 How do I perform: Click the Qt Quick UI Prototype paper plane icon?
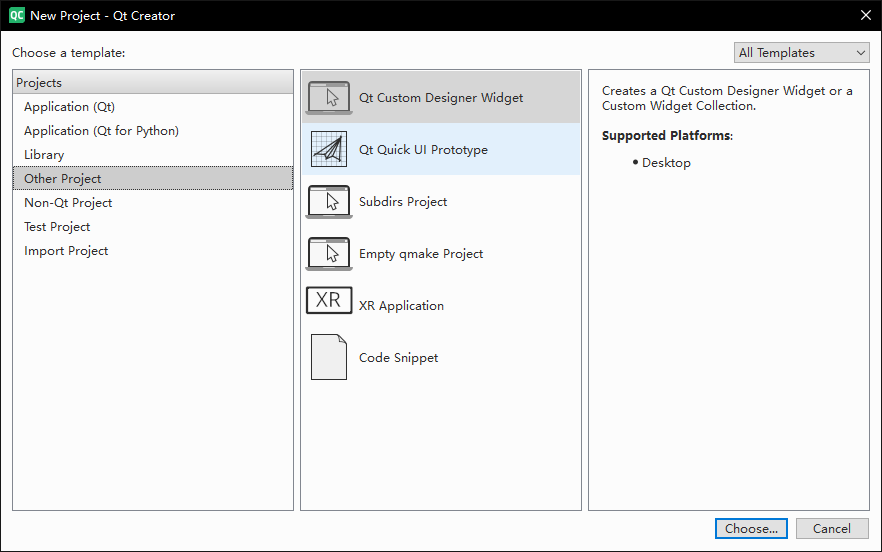pyautogui.click(x=329, y=149)
